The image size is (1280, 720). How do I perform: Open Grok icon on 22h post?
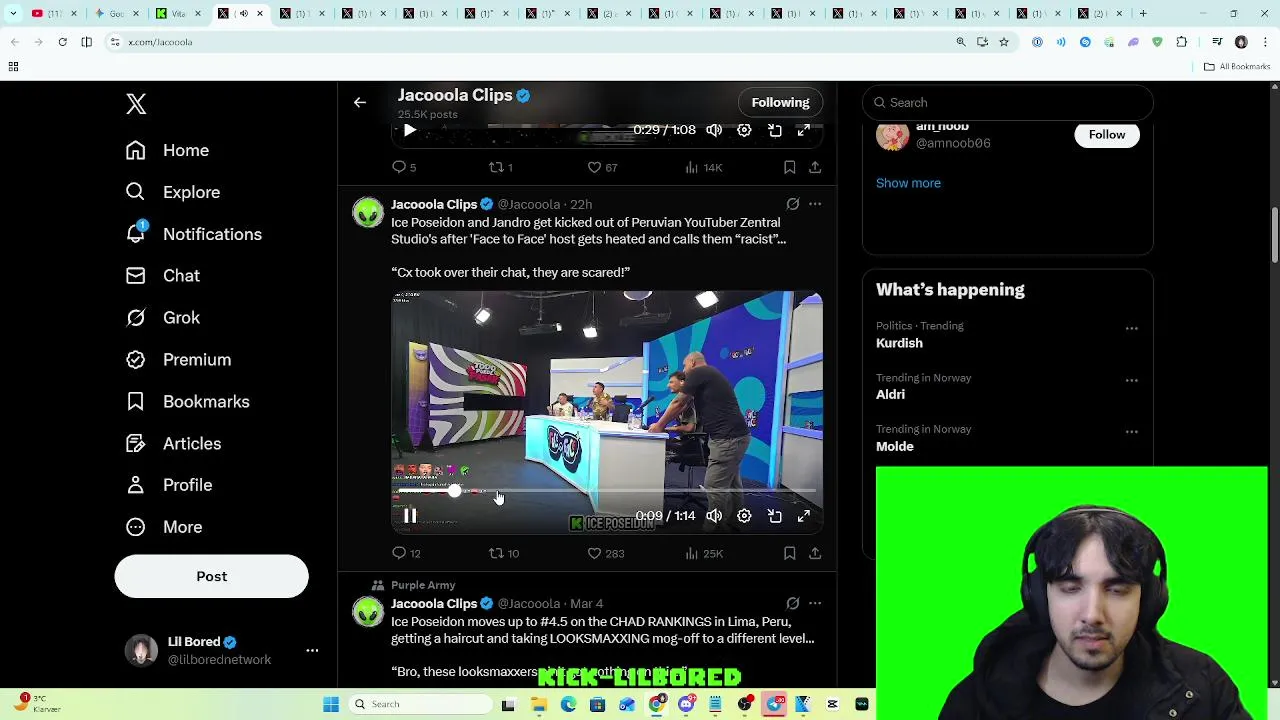point(792,204)
